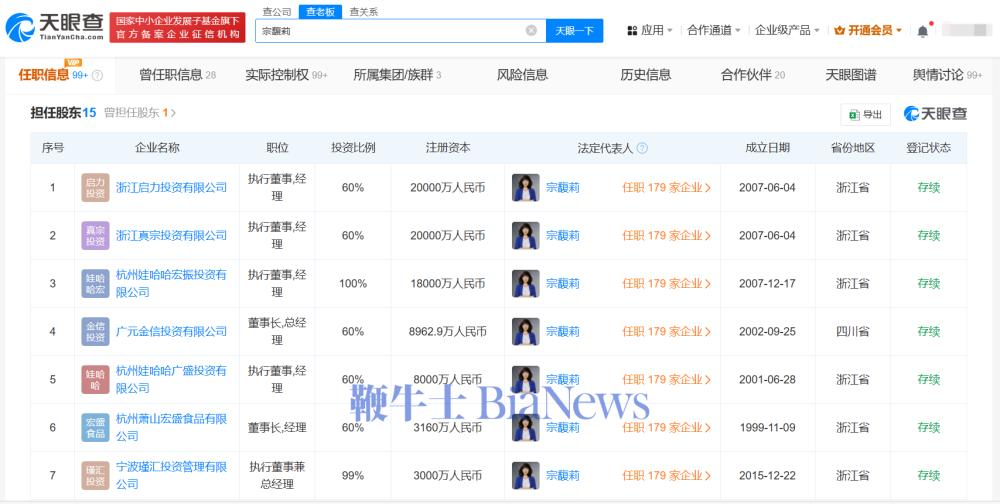The image size is (1000, 504).
Task: Open the 所属集团/族群 tab
Action: [397, 75]
